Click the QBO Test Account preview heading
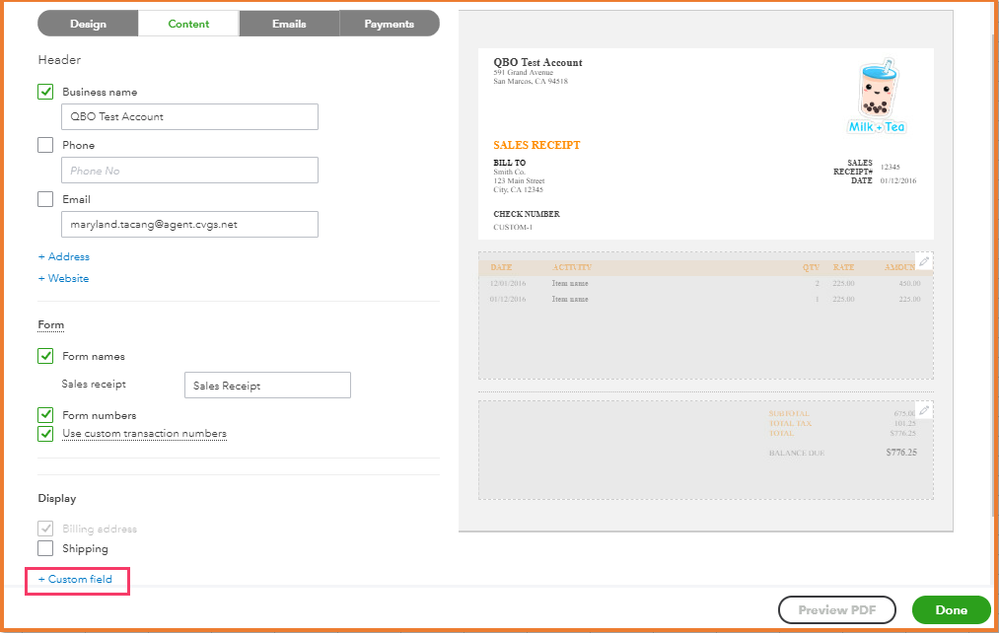This screenshot has width=999, height=633. coord(538,62)
